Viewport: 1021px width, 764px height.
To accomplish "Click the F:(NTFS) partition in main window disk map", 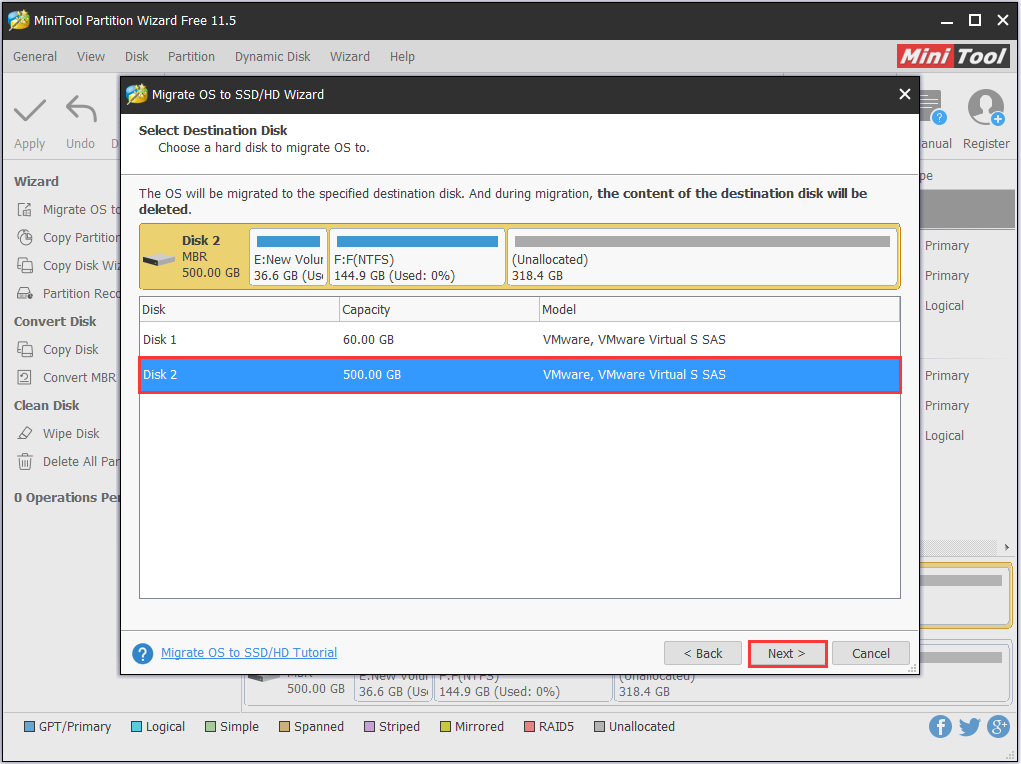I will click(523, 687).
